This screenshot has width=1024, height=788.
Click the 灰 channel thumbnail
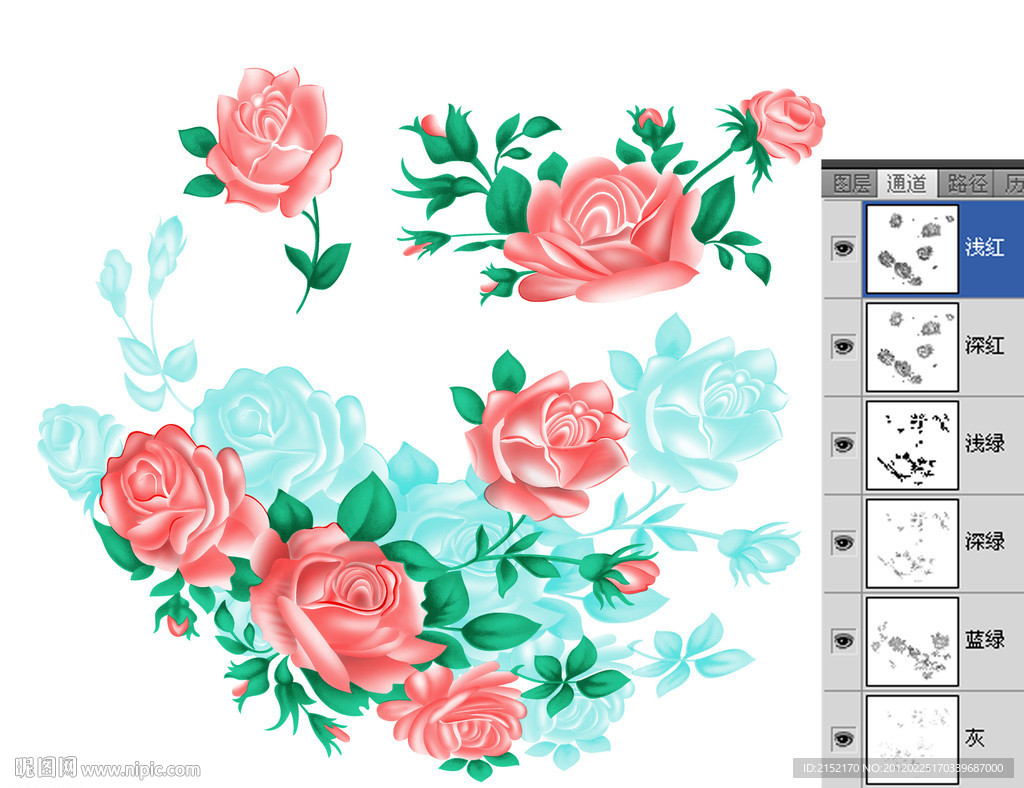tap(911, 738)
